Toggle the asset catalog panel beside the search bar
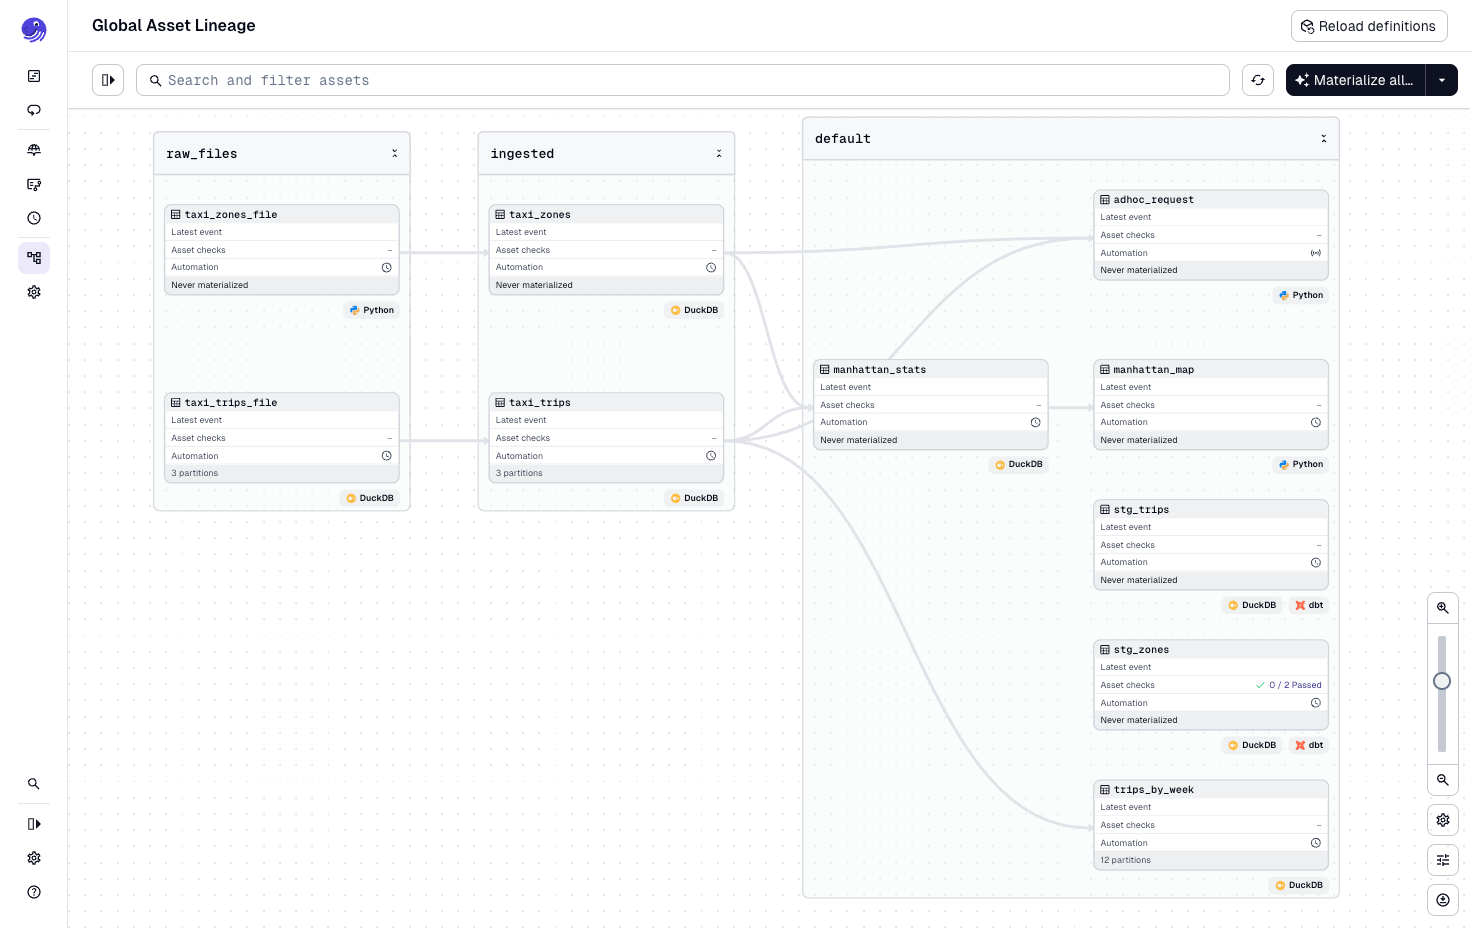This screenshot has height=928, width=1472. pyautogui.click(x=108, y=80)
